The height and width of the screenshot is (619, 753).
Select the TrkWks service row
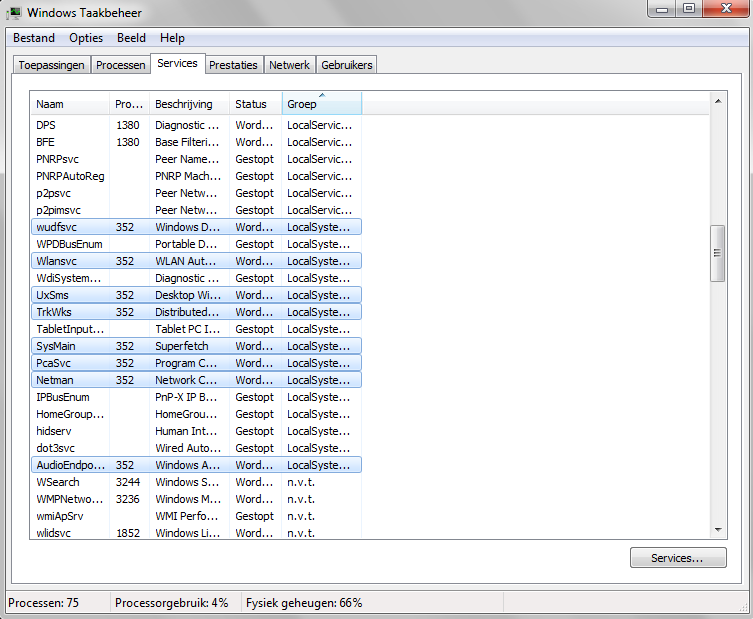coord(196,312)
